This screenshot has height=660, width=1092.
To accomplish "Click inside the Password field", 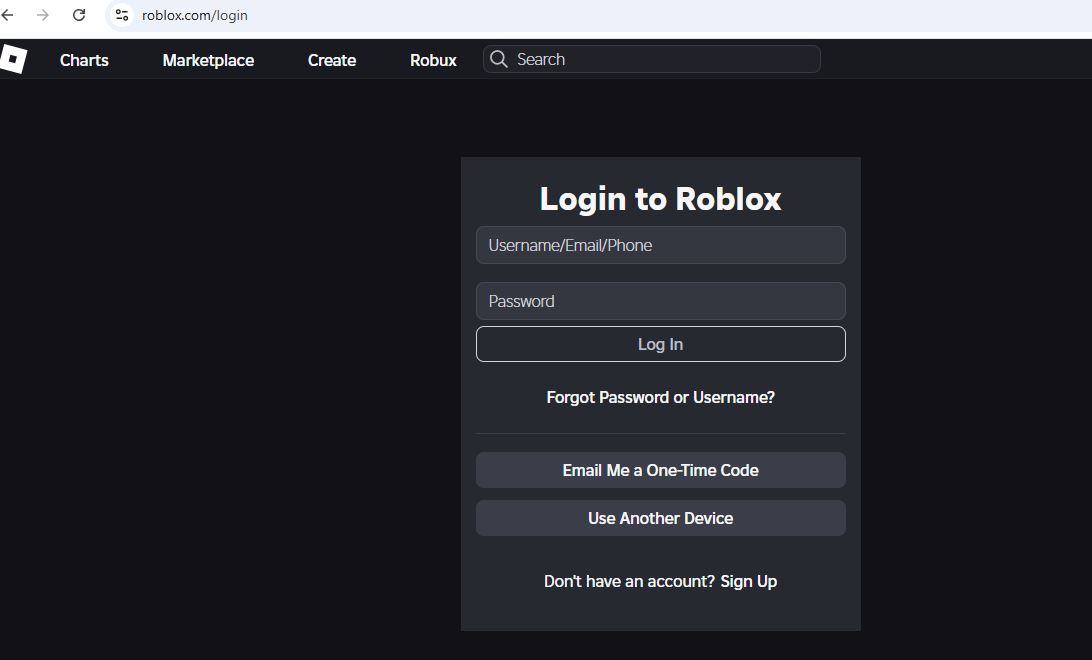I will (660, 301).
